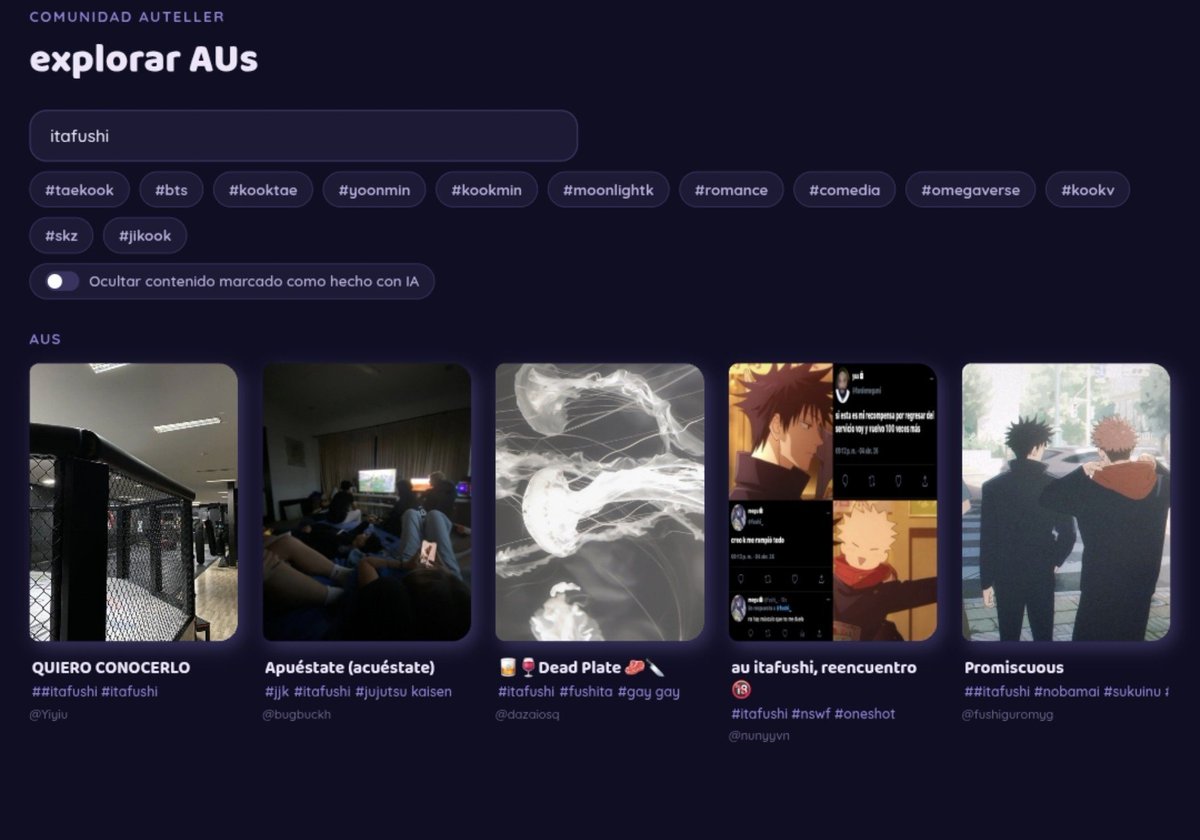Choose the #moonlightk tag chip
This screenshot has width=1200, height=840.
[608, 190]
